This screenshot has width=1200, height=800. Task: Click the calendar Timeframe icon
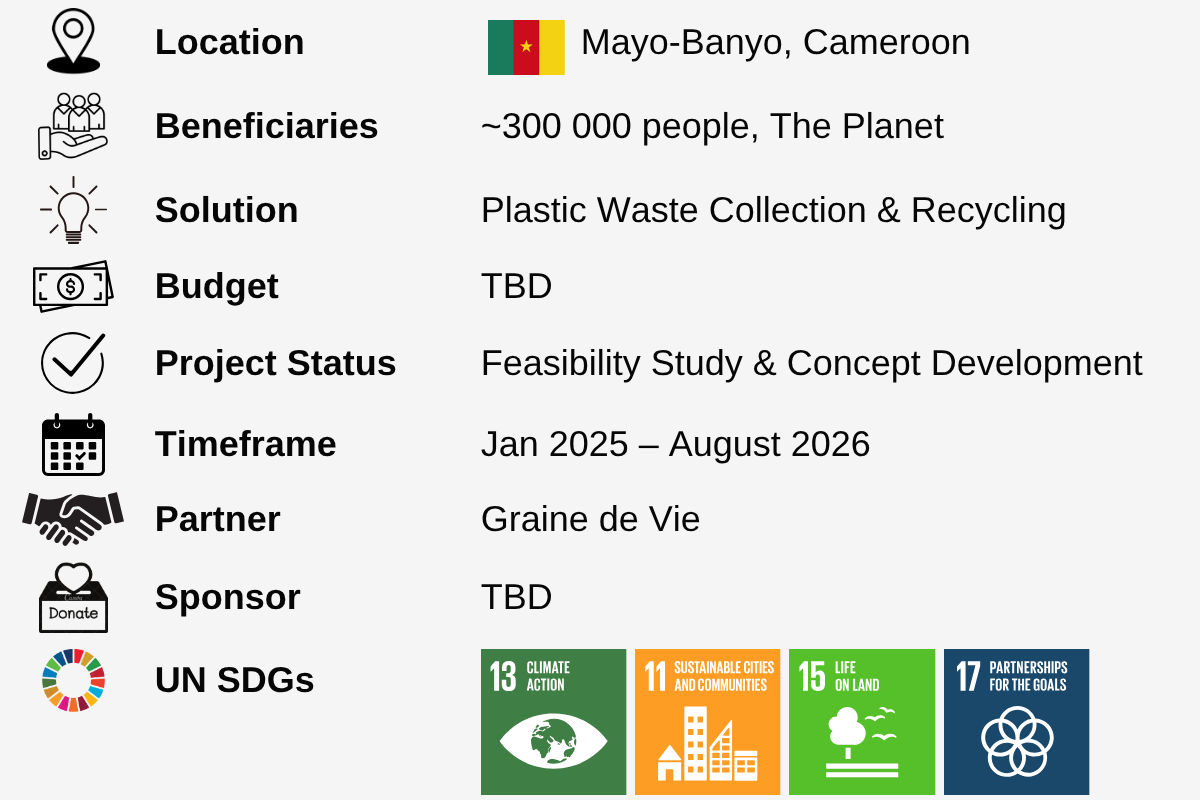pyautogui.click(x=73, y=444)
